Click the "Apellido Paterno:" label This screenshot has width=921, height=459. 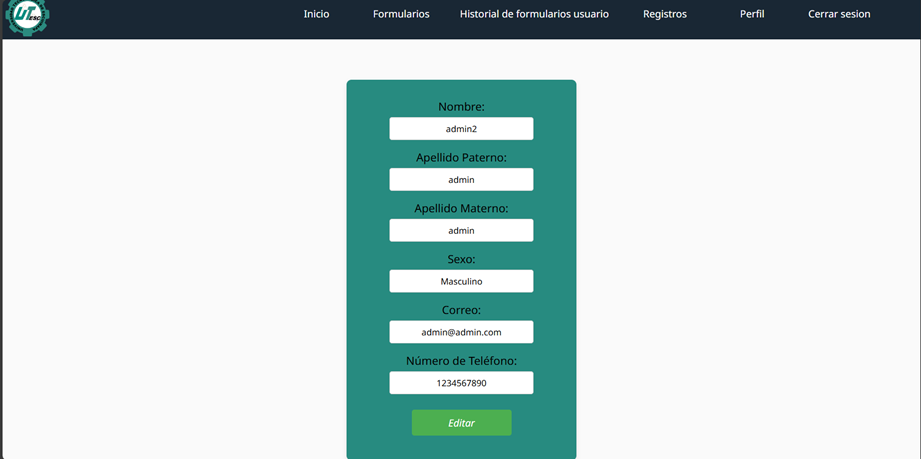[461, 158]
